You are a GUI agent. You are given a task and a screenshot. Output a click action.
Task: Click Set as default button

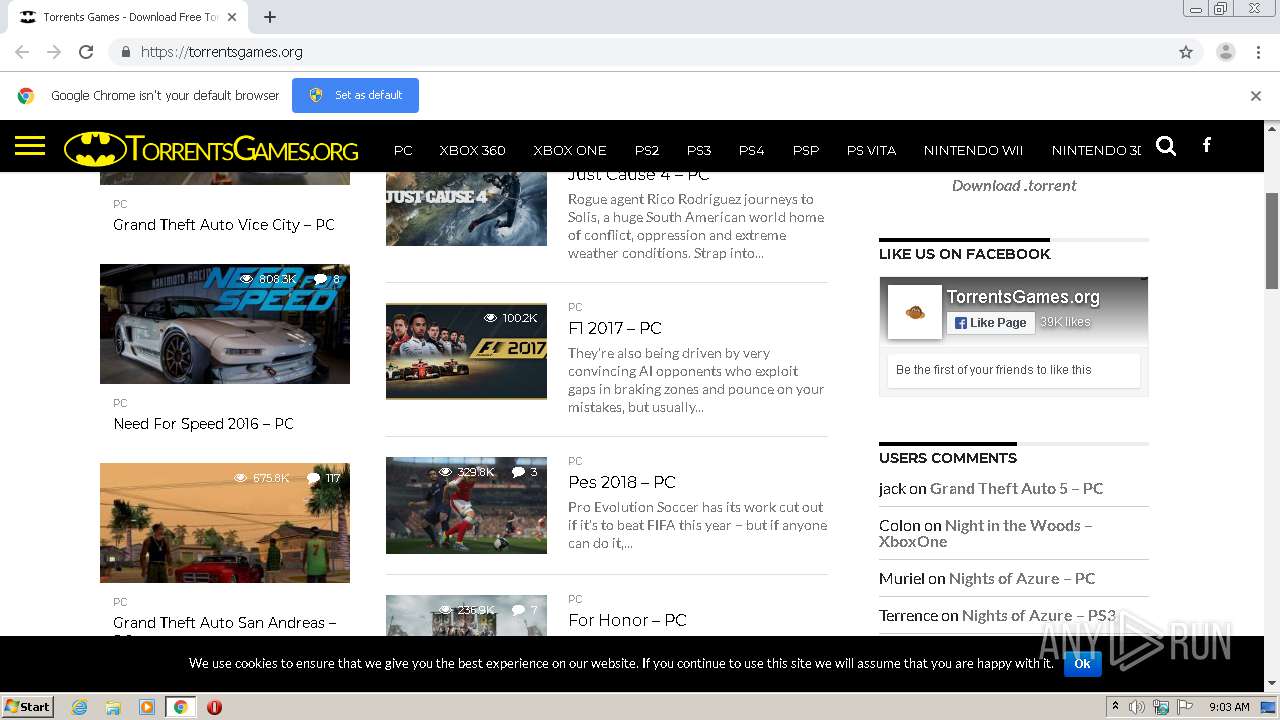355,95
